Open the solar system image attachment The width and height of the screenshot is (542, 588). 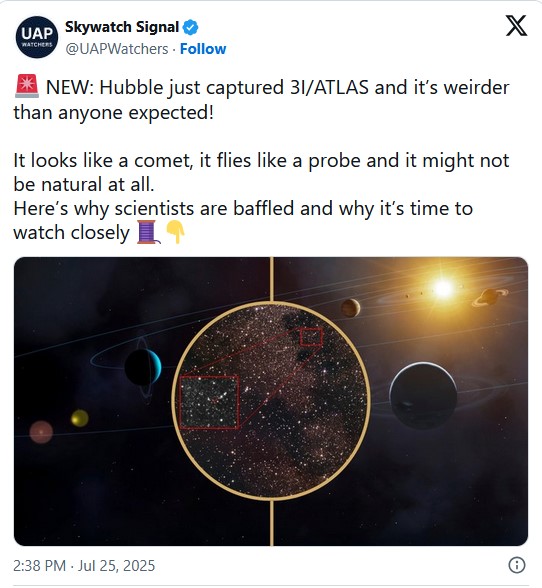point(271,401)
